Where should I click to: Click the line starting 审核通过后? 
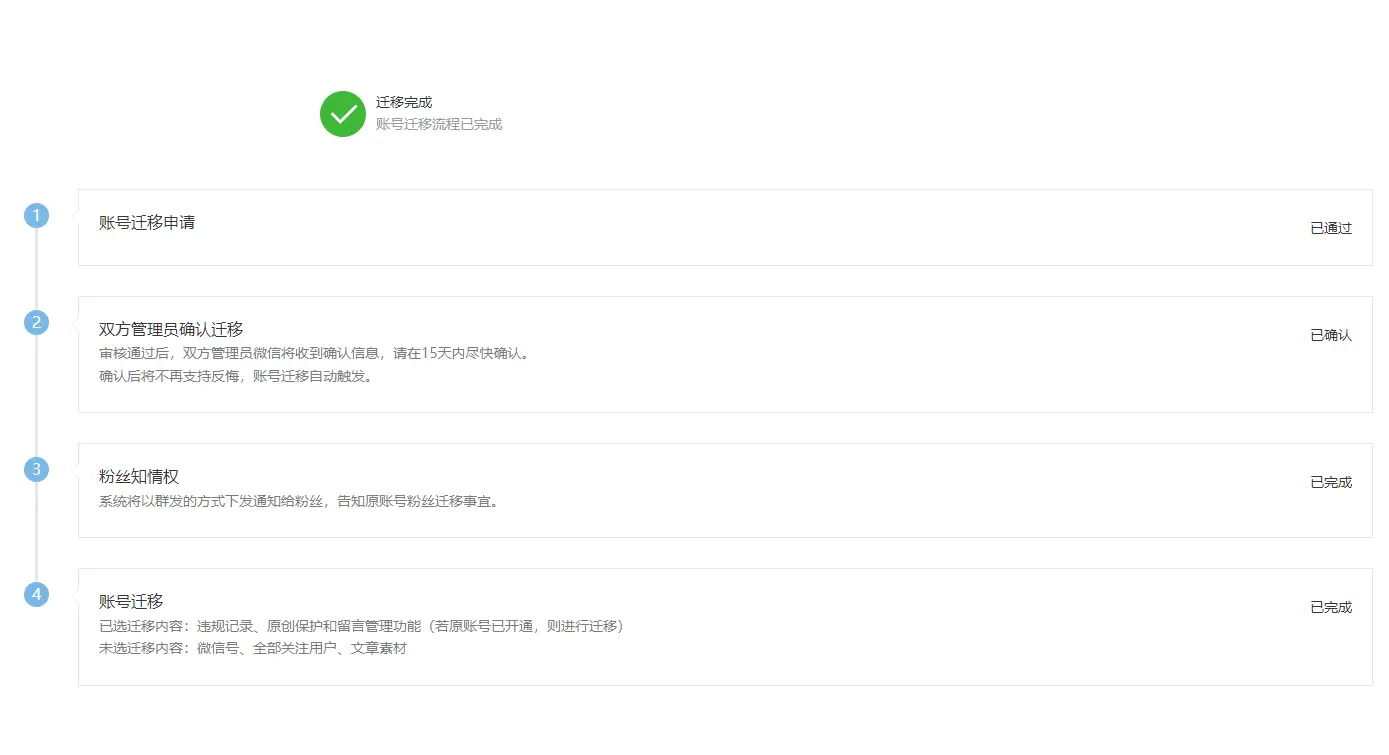[x=314, y=353]
